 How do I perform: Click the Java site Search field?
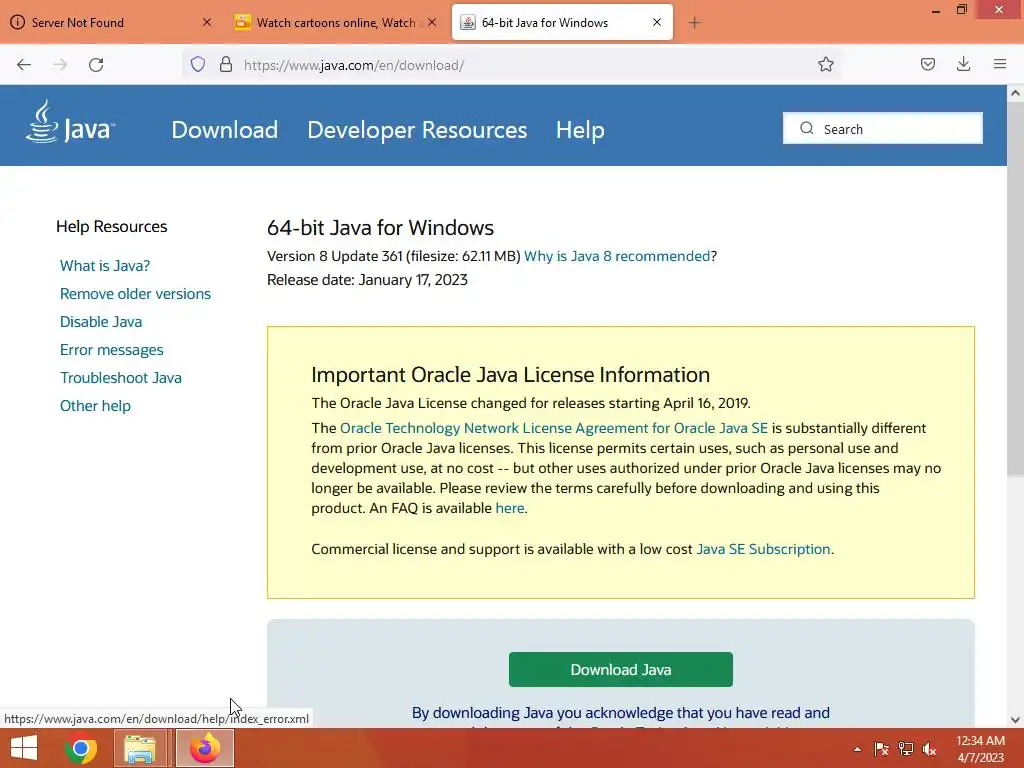click(882, 128)
